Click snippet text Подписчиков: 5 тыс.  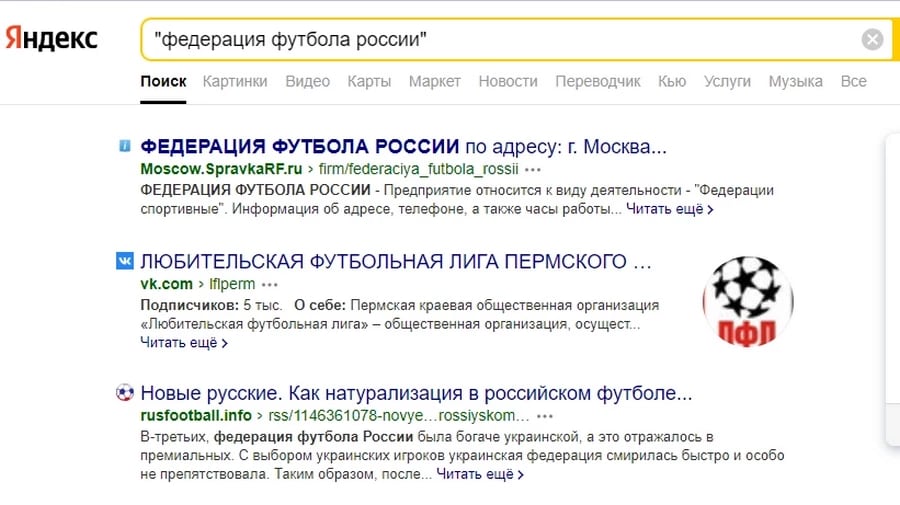(211, 305)
